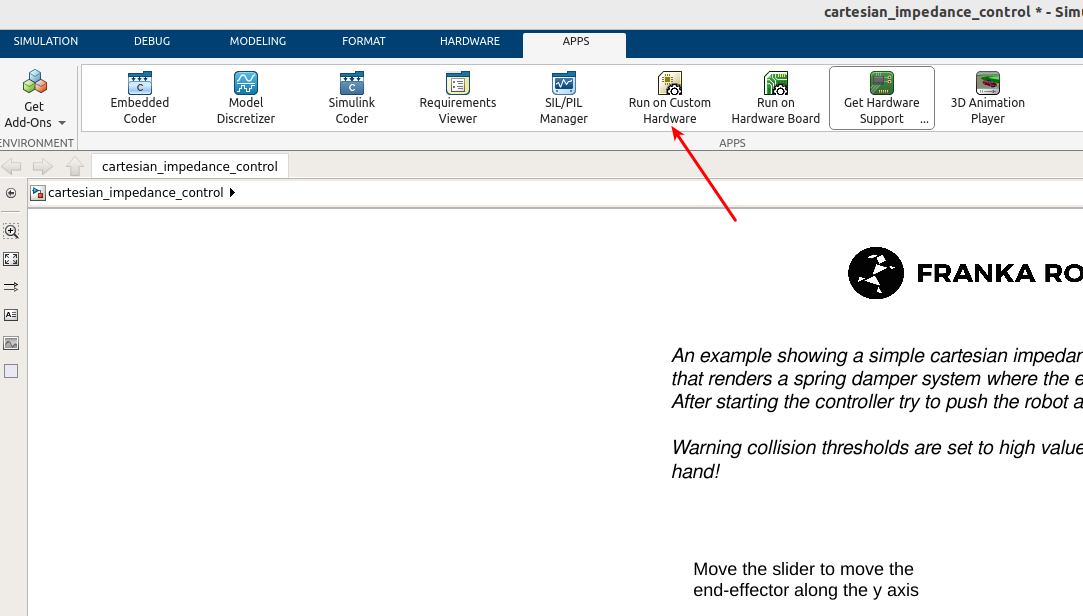This screenshot has width=1083, height=616.
Task: Open the Simulink Coder app
Action: (x=351, y=98)
